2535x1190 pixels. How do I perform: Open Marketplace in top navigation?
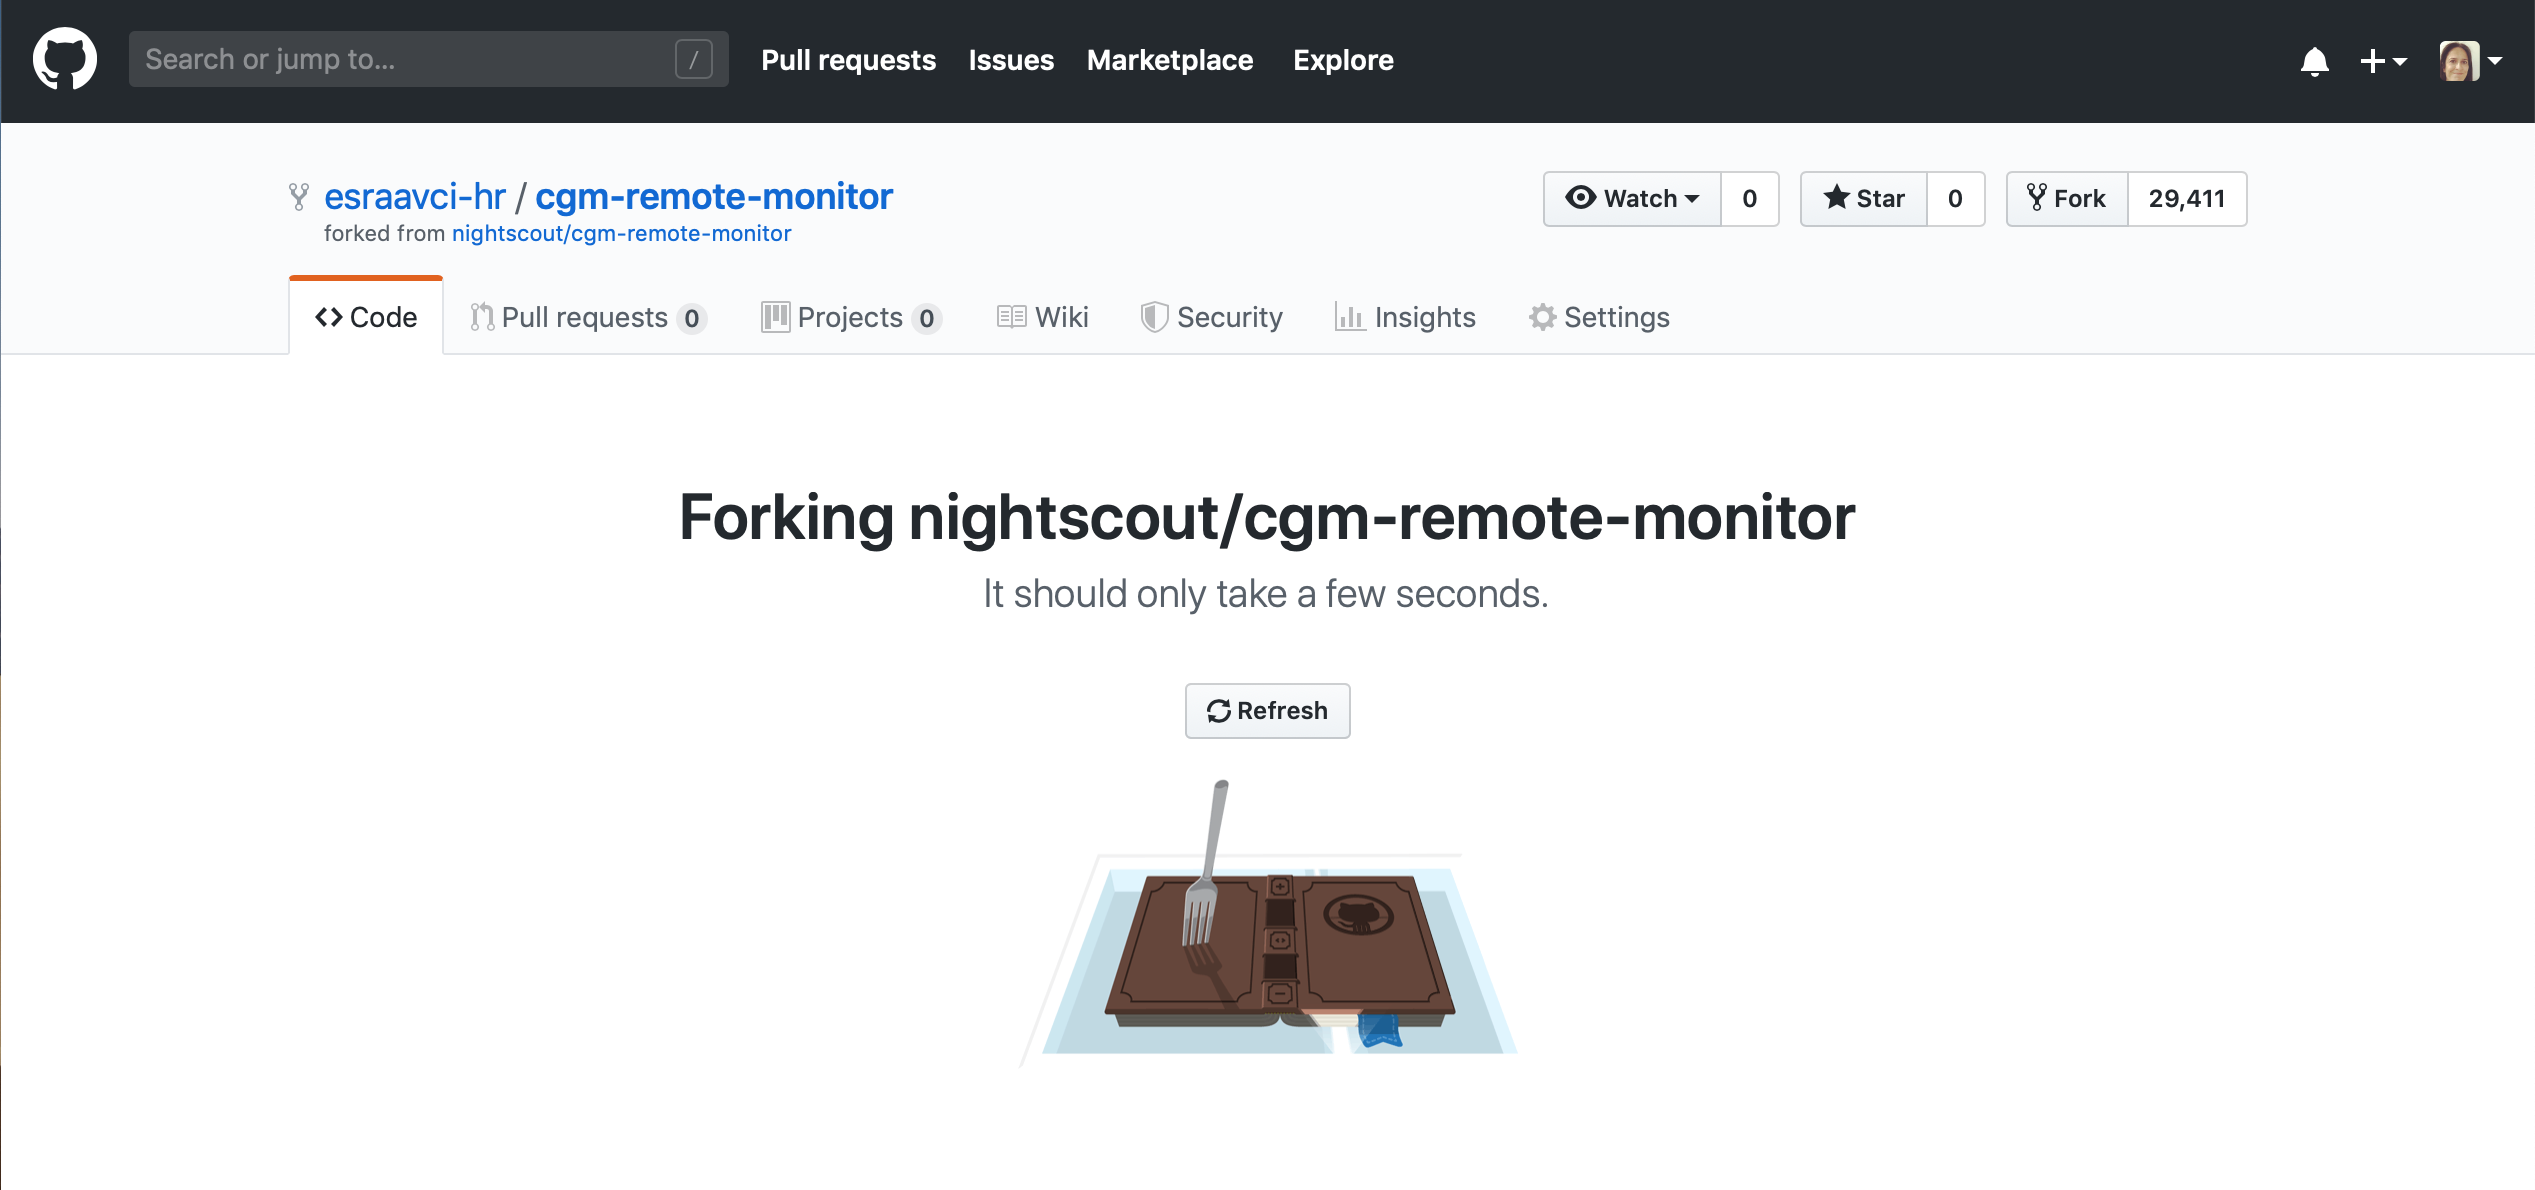pyautogui.click(x=1169, y=60)
